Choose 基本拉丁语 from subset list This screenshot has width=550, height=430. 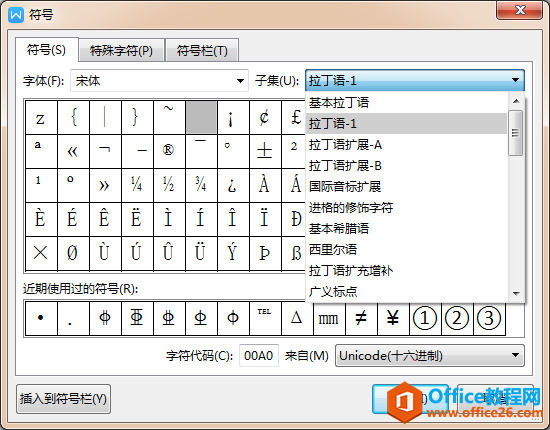[x=406, y=103]
